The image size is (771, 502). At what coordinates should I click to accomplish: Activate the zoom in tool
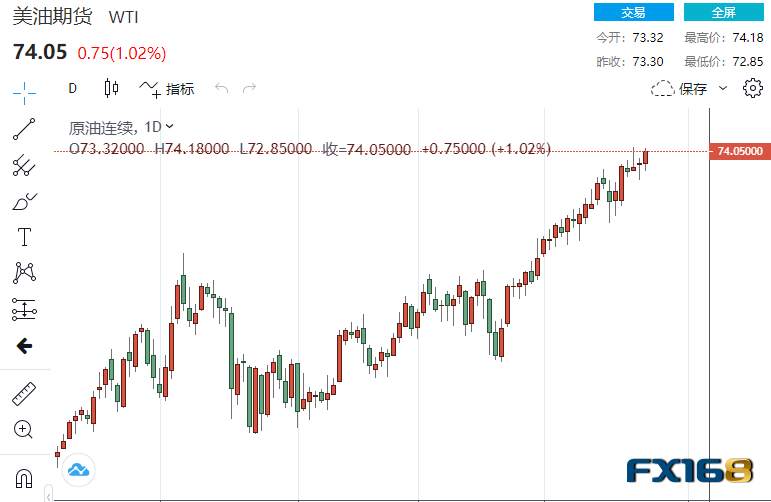pyautogui.click(x=24, y=430)
